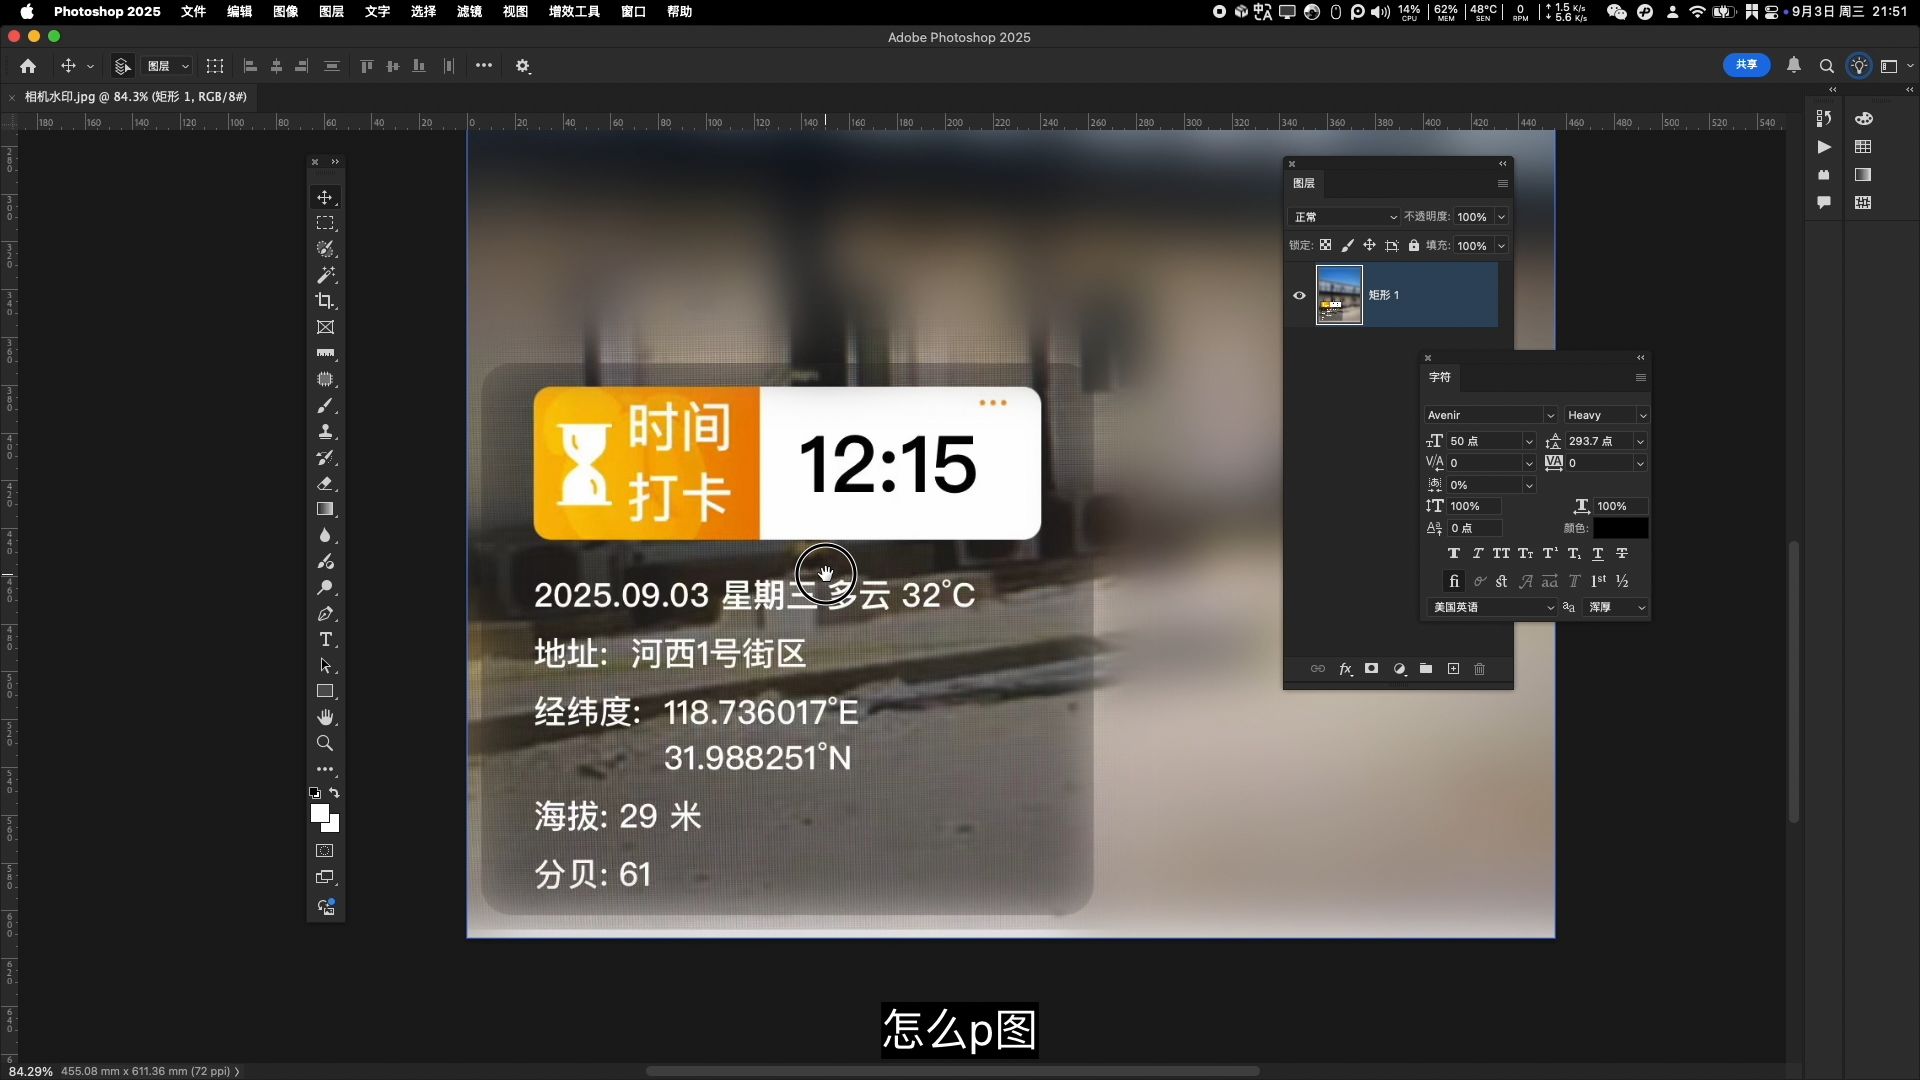Open the 滤镜 menu
This screenshot has width=1920, height=1080.
click(x=469, y=12)
